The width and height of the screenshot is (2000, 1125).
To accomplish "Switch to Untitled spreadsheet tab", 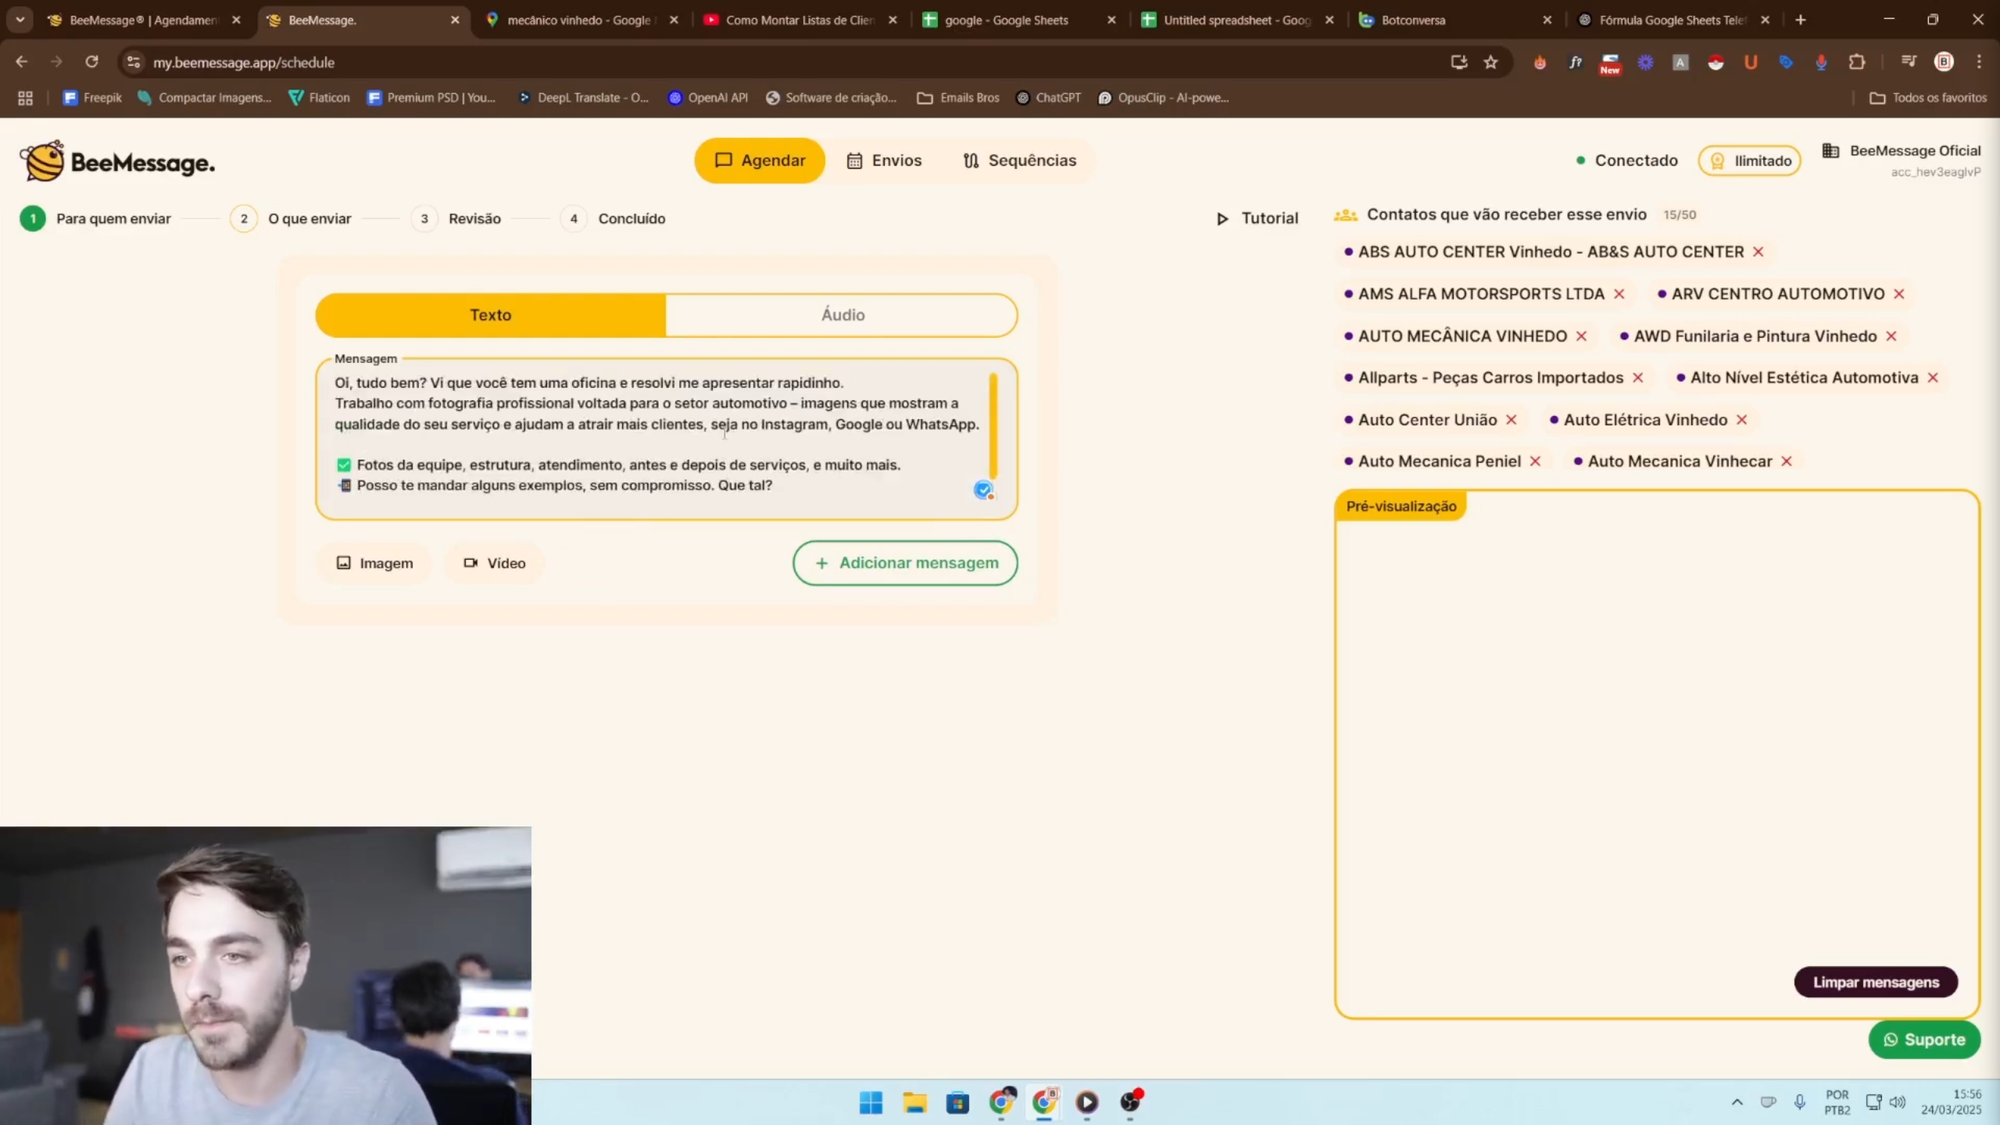I will tap(1236, 20).
